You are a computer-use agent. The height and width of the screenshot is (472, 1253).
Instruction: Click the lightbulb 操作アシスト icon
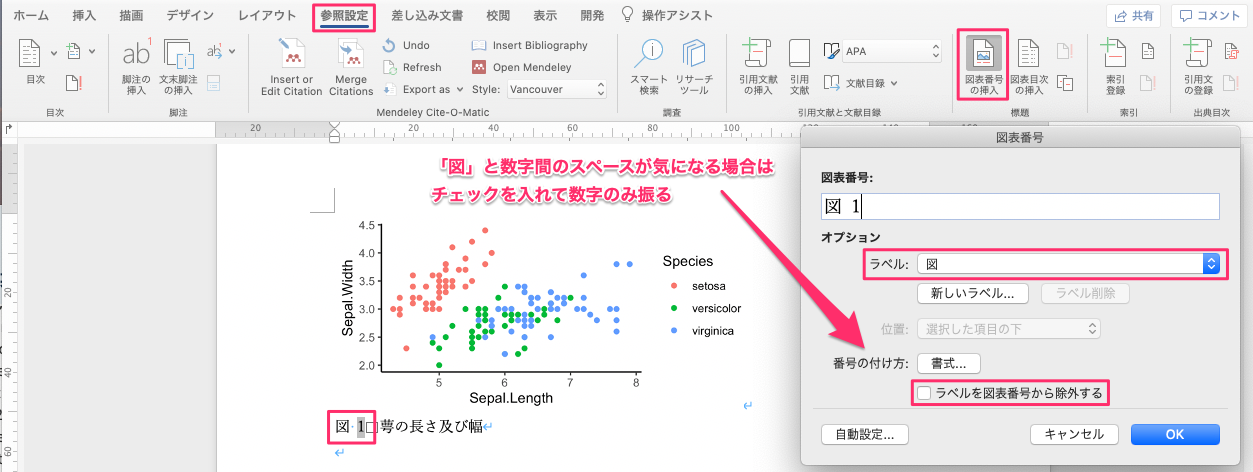click(627, 15)
